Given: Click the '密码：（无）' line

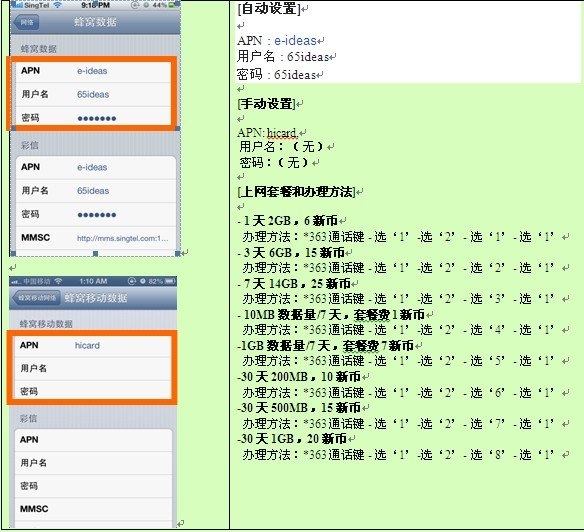Looking at the screenshot, I should click(x=274, y=162).
